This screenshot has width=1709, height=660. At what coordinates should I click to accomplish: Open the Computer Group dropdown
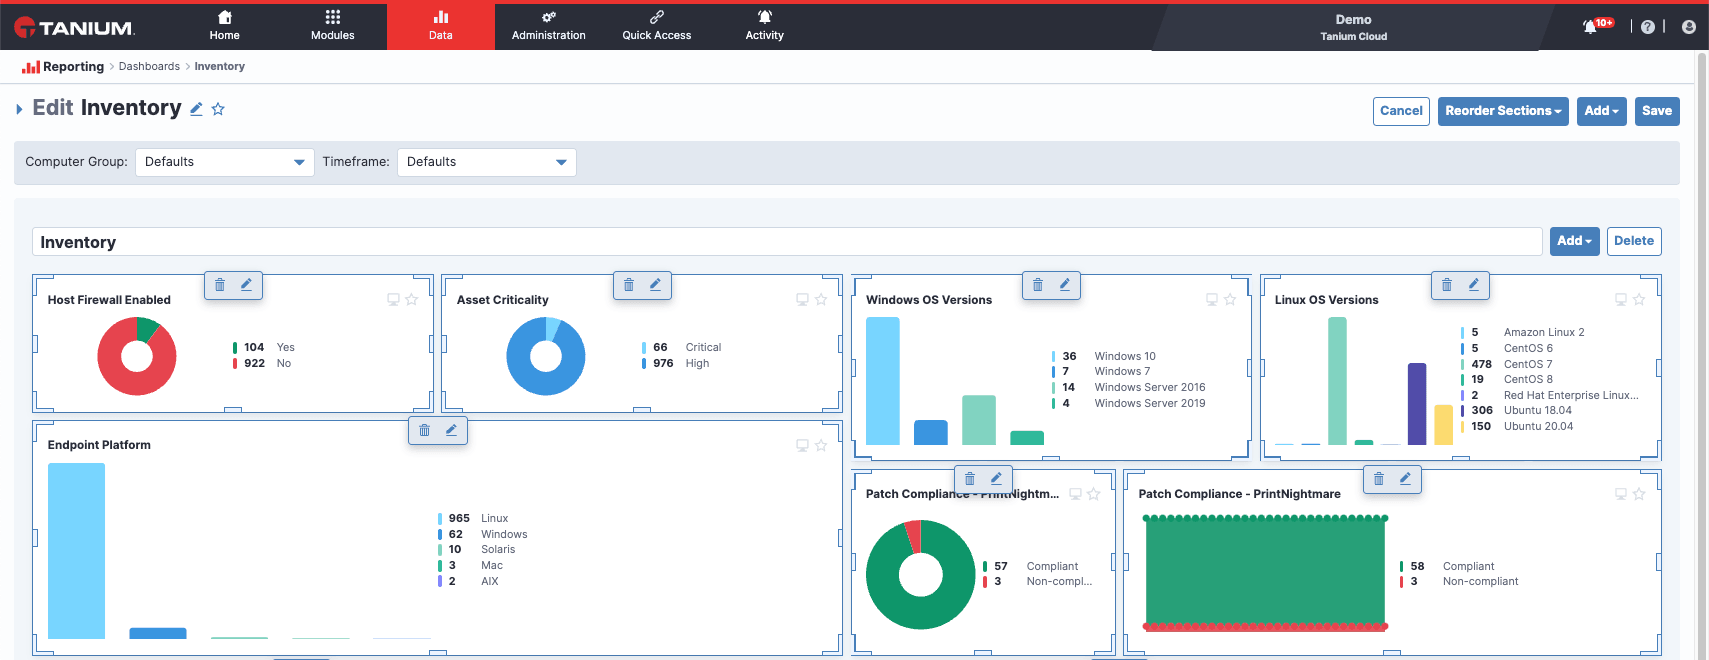(225, 162)
